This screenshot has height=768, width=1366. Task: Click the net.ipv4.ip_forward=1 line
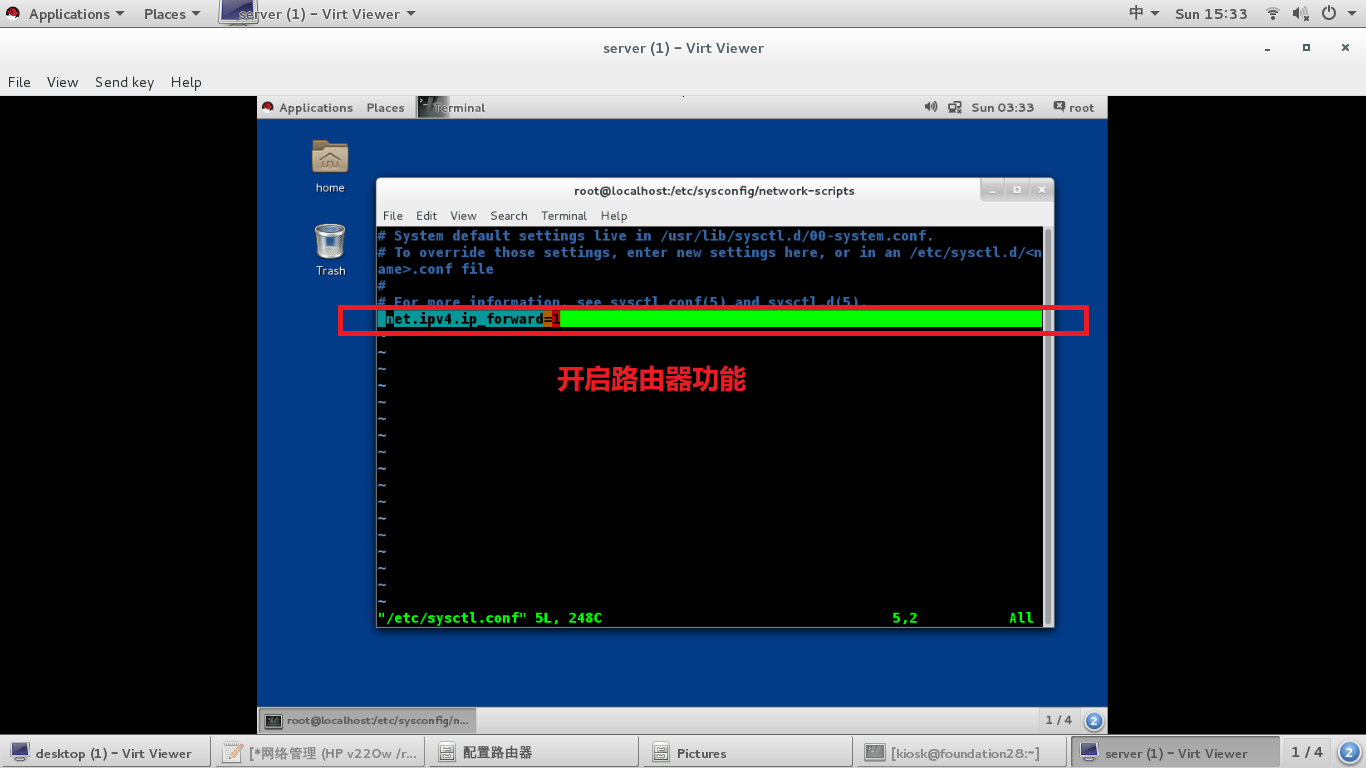(710, 319)
